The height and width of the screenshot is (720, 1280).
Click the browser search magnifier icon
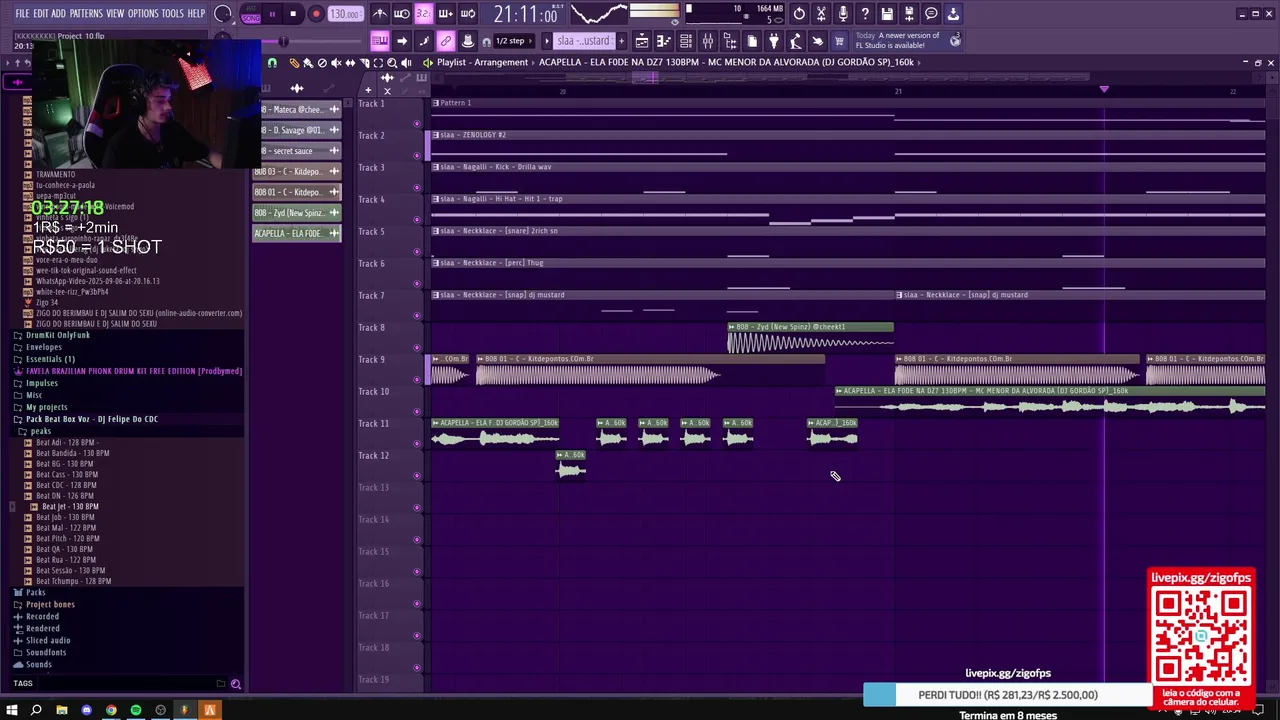point(236,684)
